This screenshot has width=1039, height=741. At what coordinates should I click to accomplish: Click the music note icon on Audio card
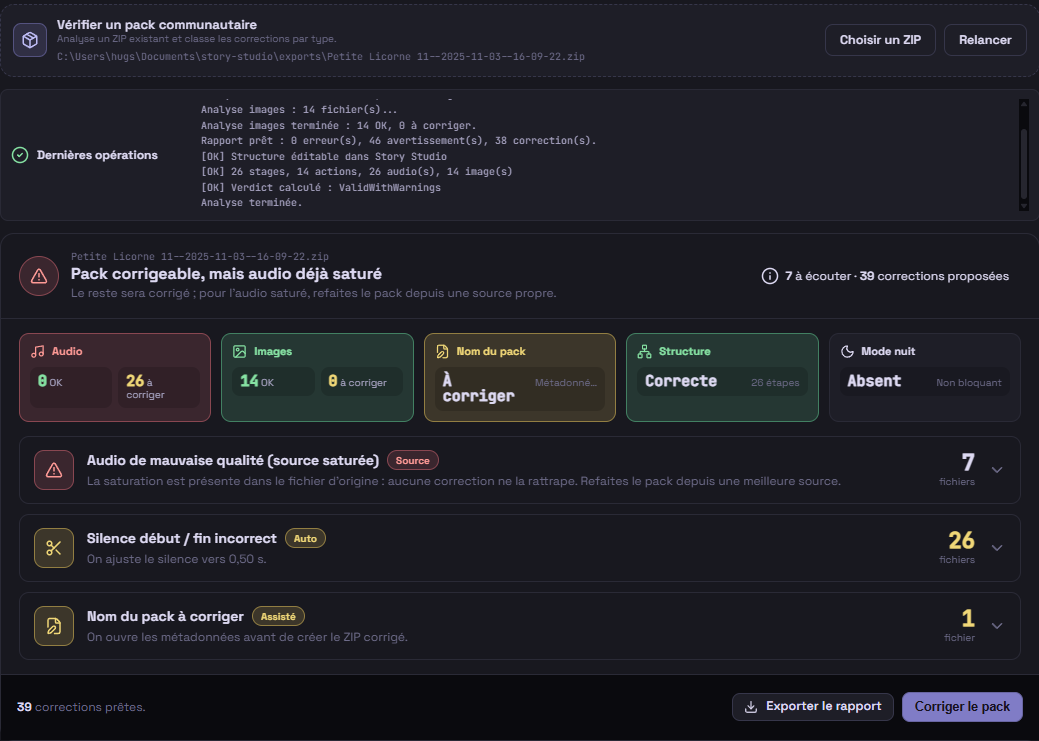tap(38, 351)
